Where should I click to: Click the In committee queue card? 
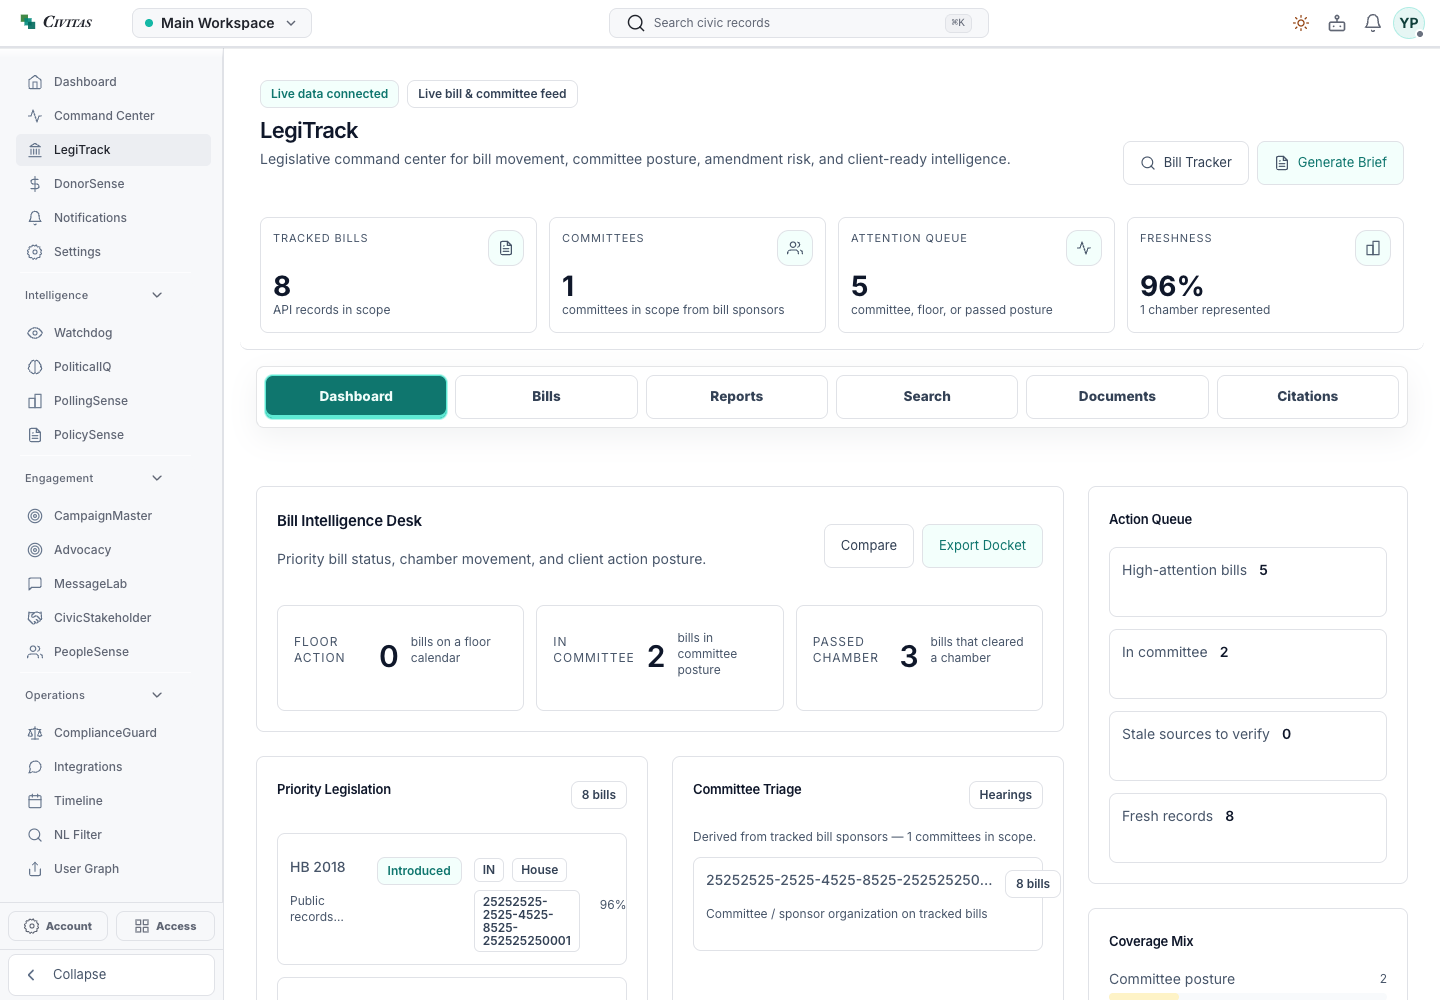(1248, 664)
